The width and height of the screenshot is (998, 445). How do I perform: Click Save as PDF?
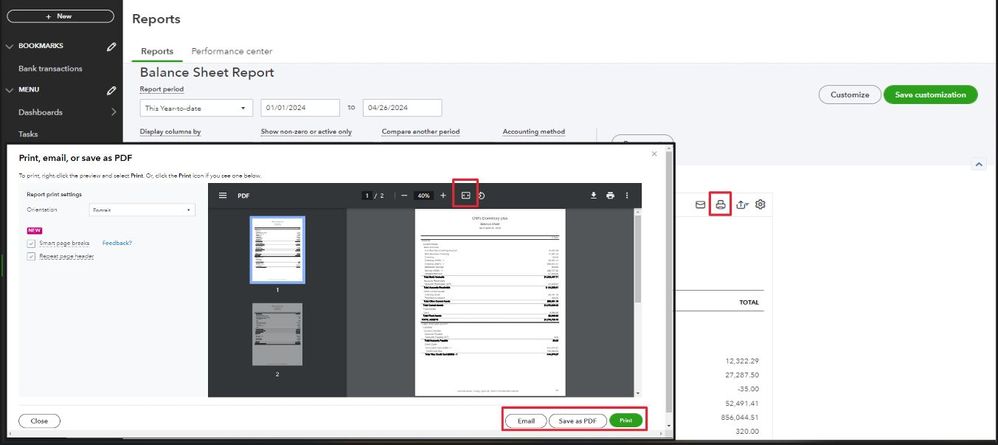(x=578, y=421)
